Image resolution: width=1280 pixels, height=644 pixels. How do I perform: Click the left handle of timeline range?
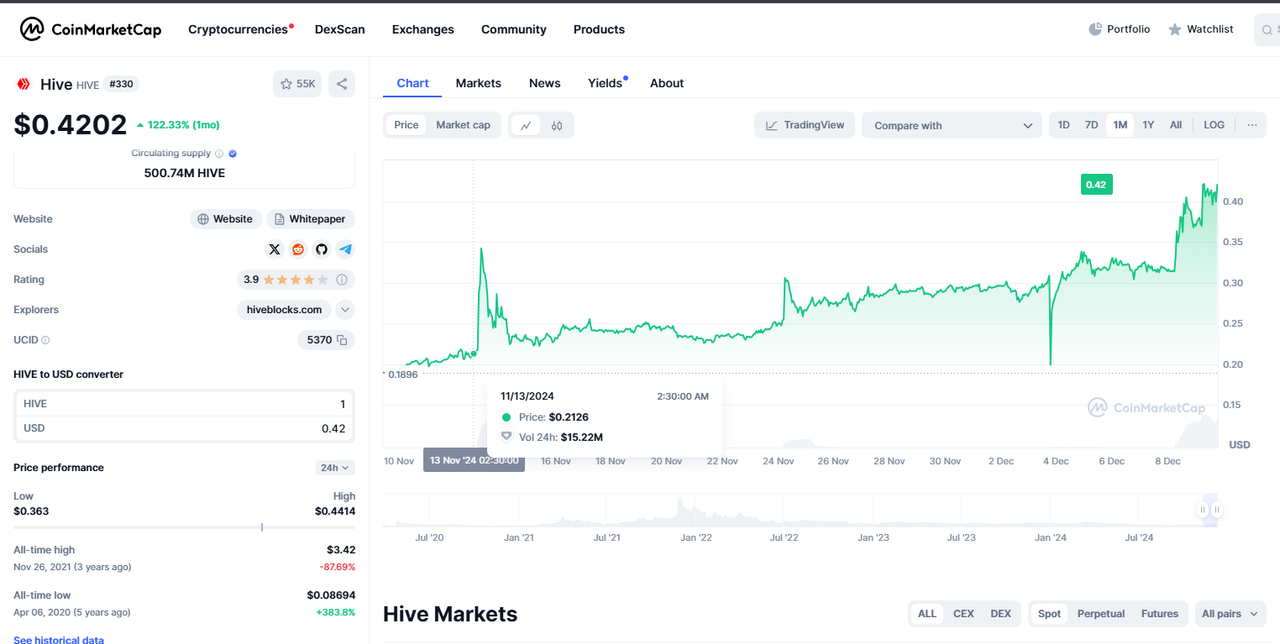point(1203,510)
